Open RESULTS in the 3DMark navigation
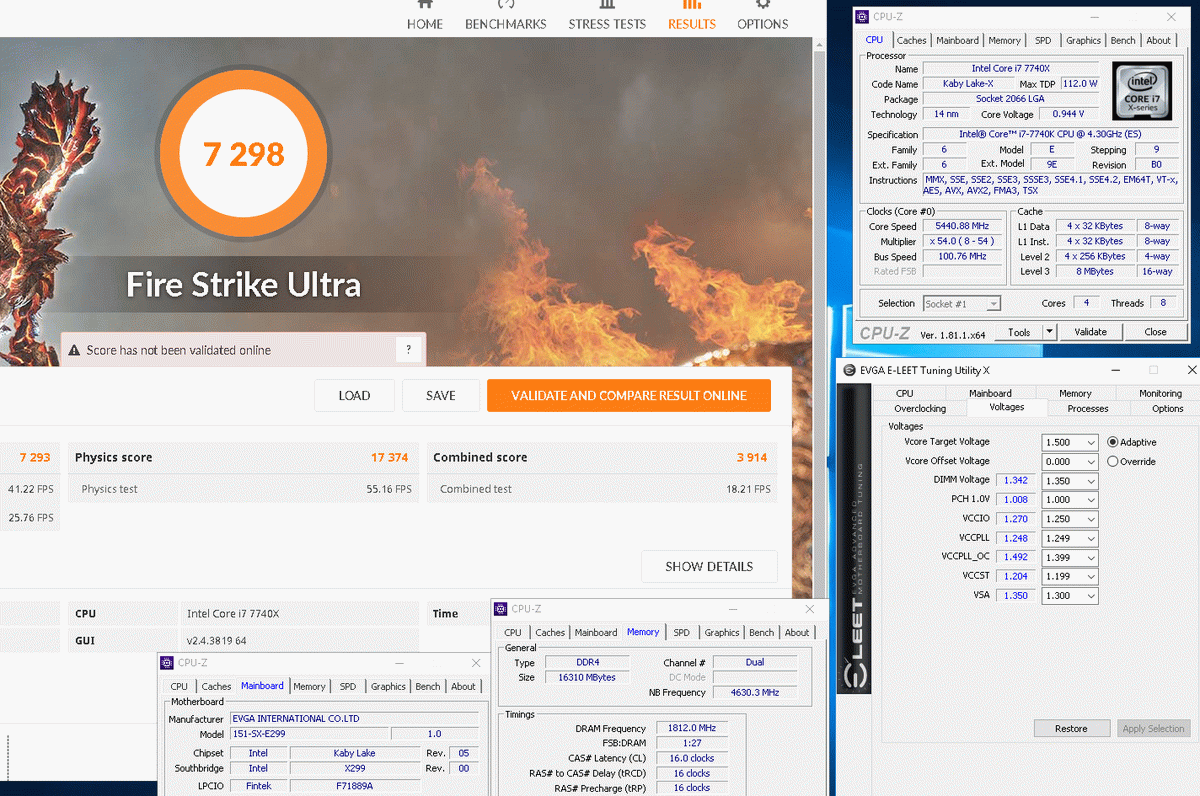This screenshot has width=1200, height=796. coord(692,16)
